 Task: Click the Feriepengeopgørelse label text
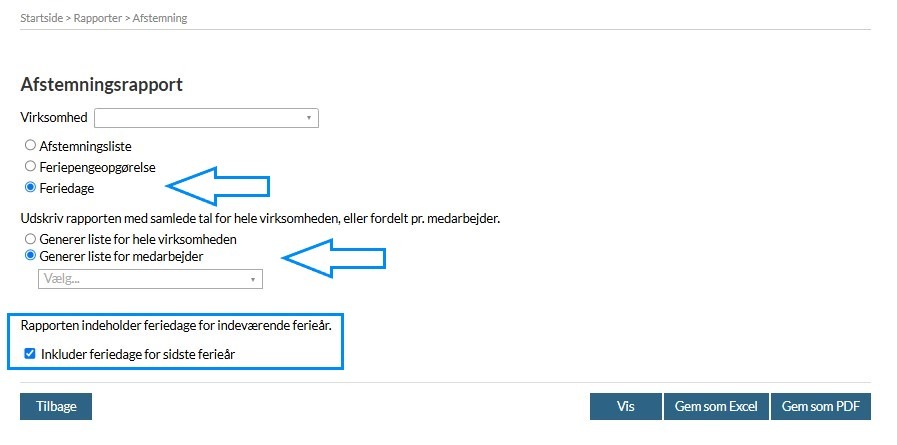pyautogui.click(x=97, y=166)
